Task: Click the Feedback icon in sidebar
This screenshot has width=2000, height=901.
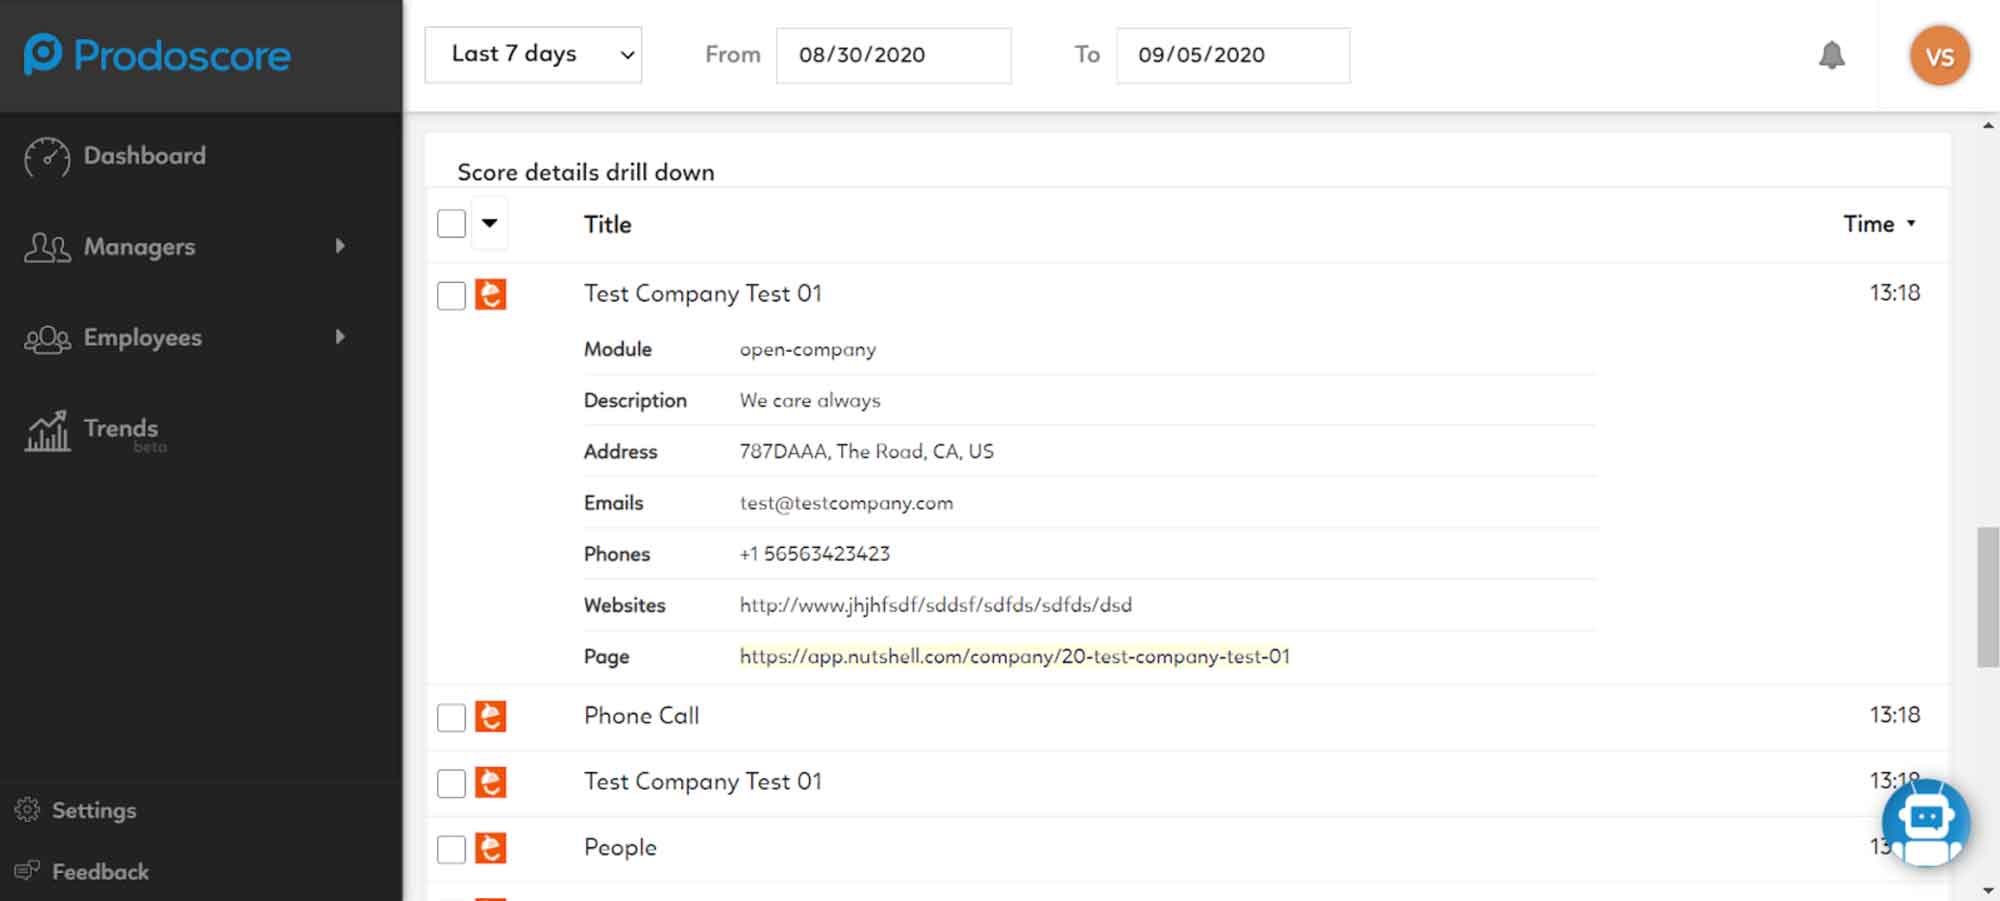Action: [x=27, y=870]
